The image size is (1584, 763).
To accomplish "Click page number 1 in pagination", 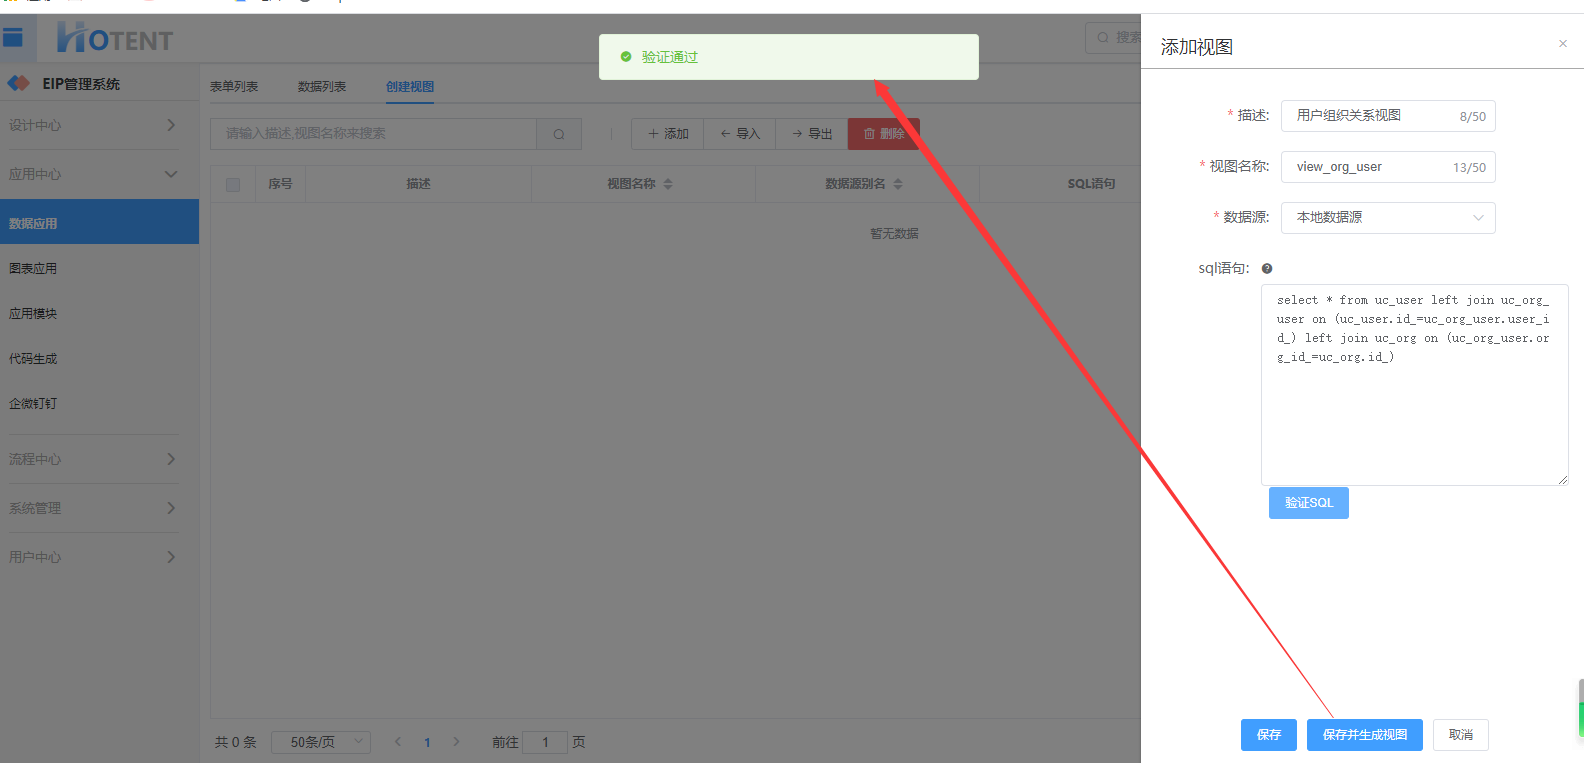I will point(427,742).
